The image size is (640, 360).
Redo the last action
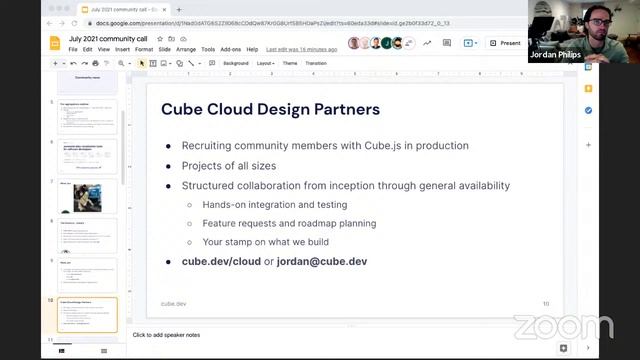point(84,63)
